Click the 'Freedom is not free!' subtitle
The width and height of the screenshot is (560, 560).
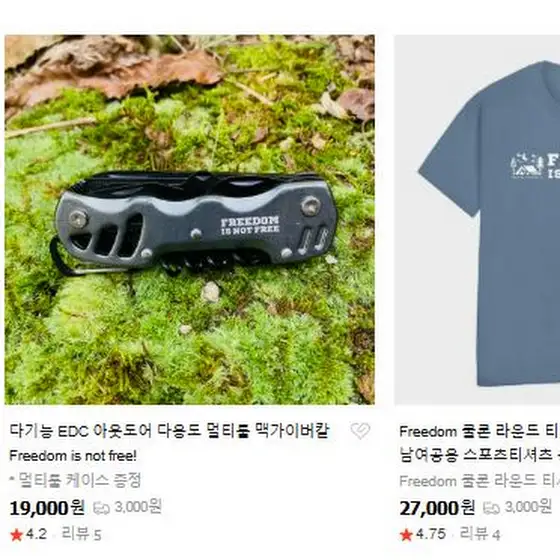coord(73,456)
